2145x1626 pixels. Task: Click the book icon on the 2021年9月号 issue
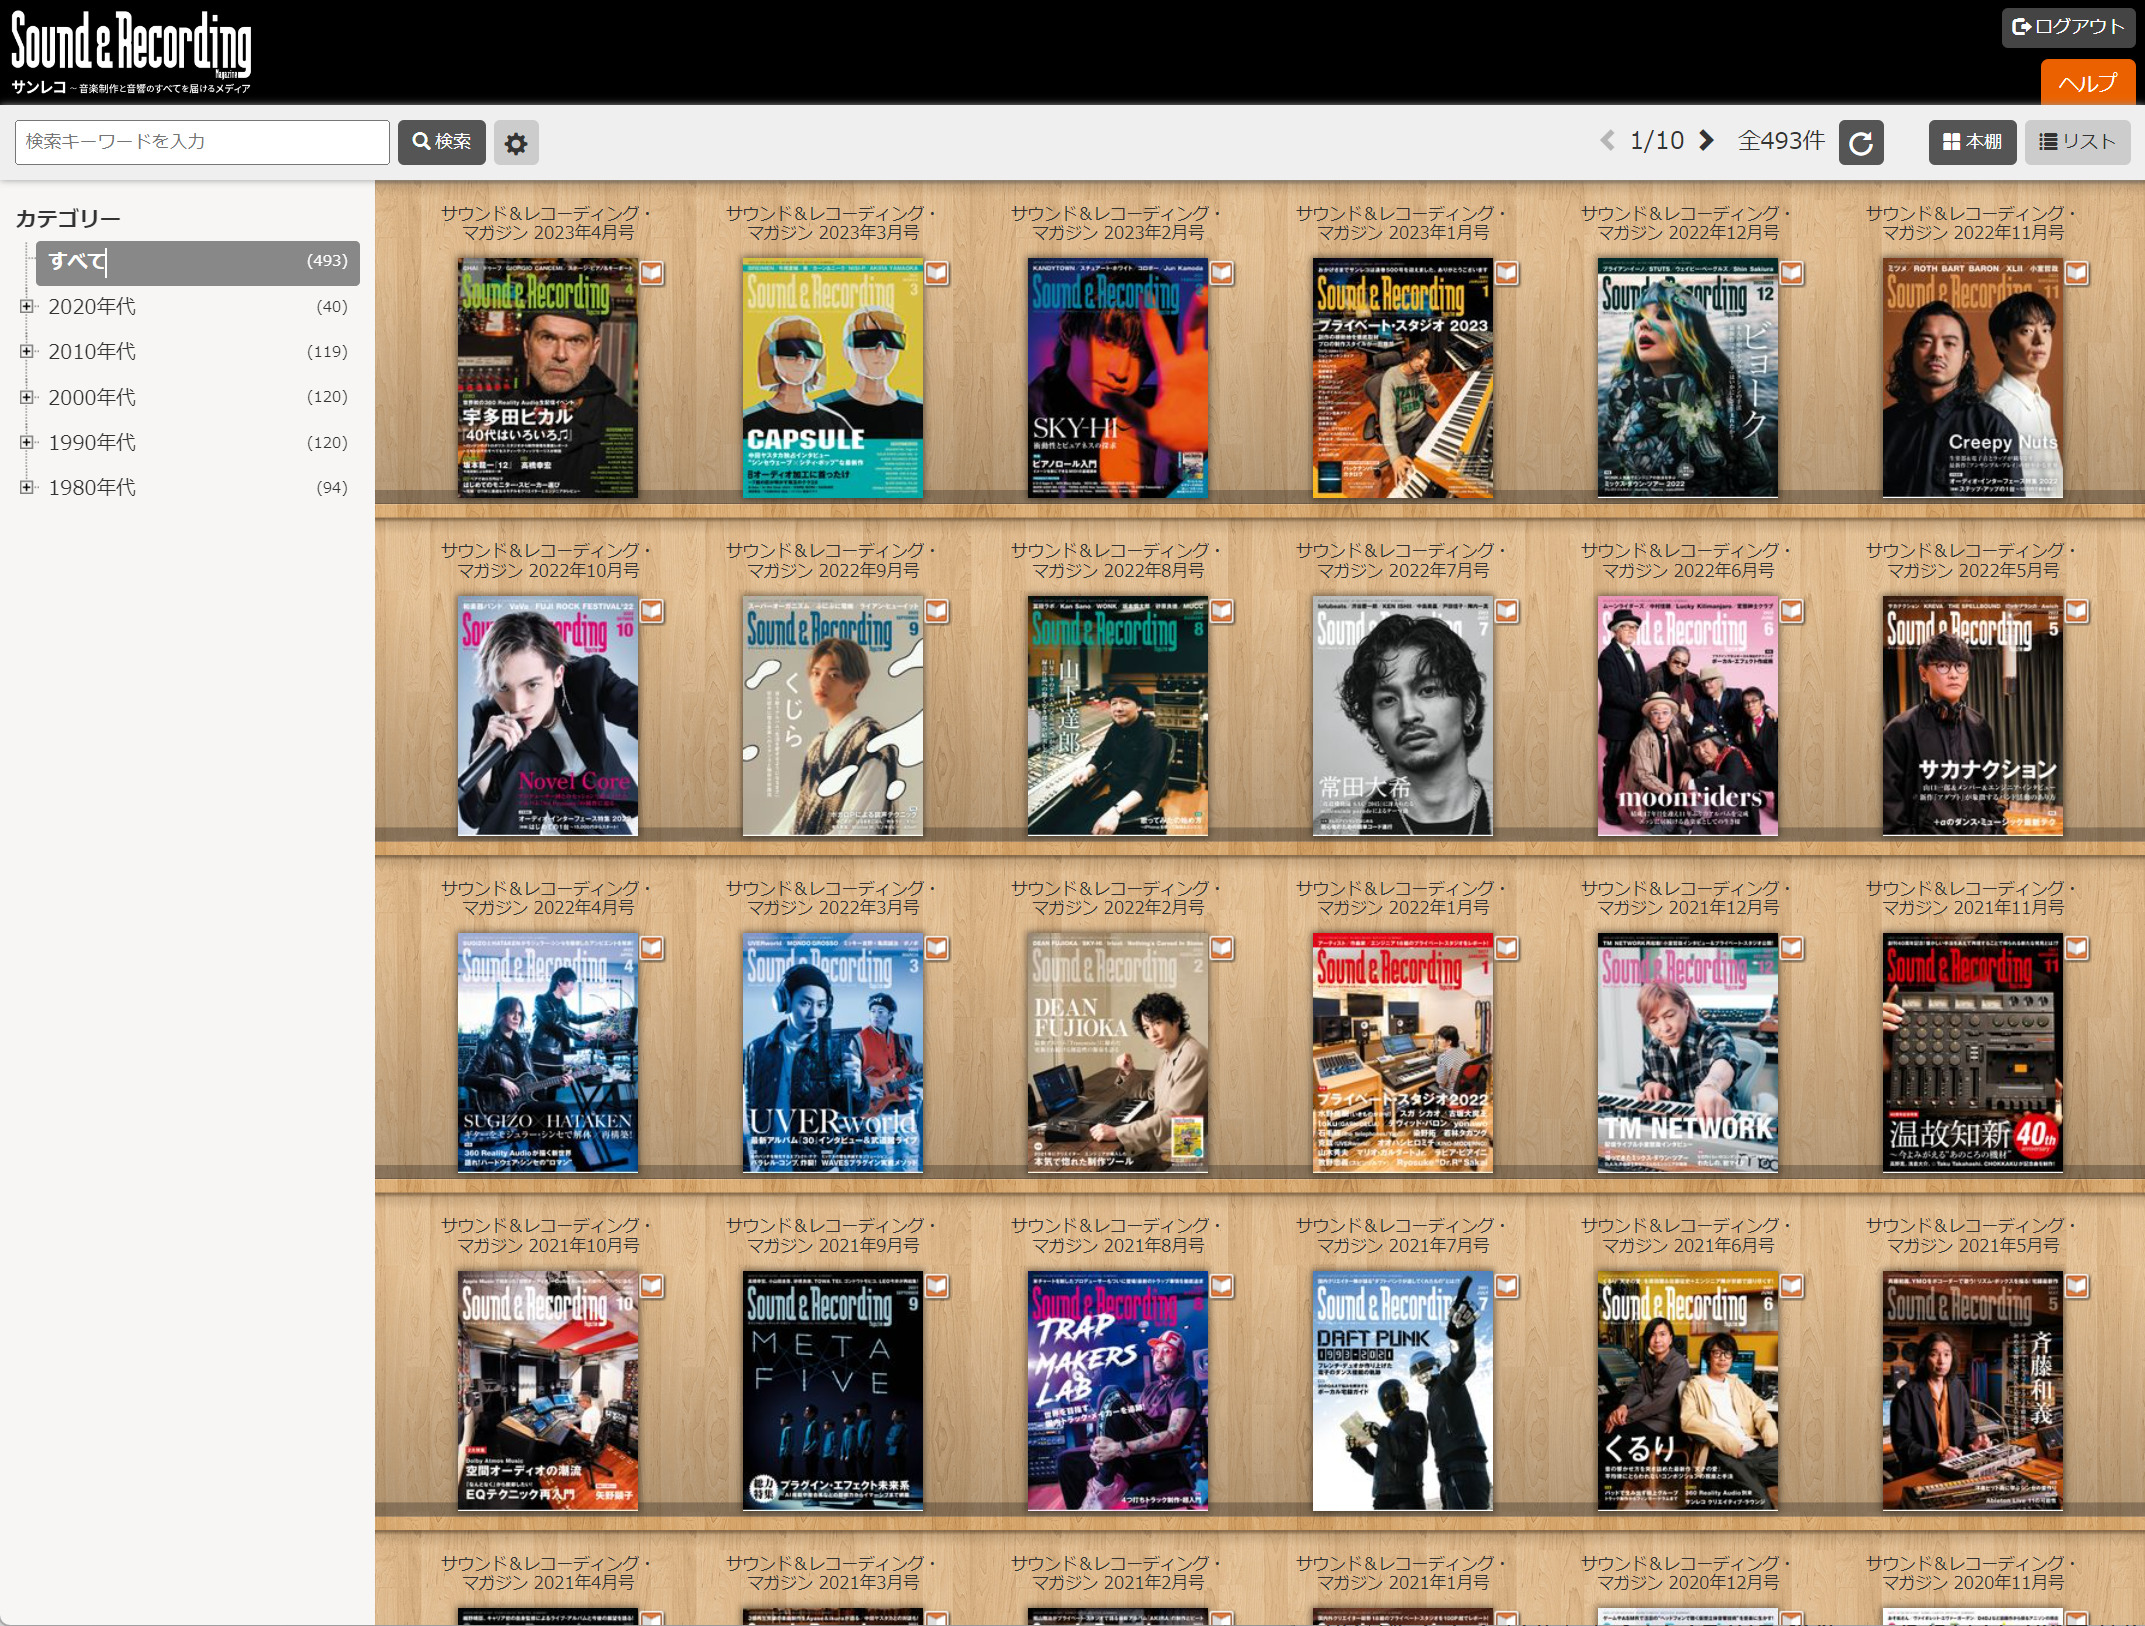click(937, 1286)
